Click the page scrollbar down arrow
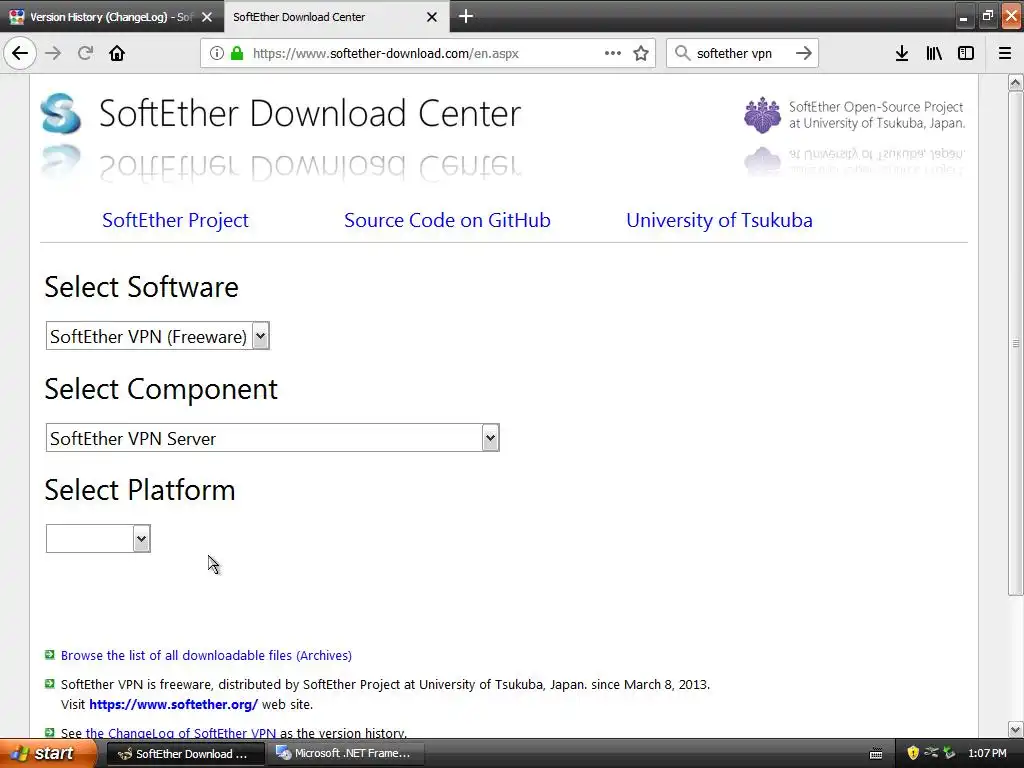Image resolution: width=1024 pixels, height=768 pixels. [1015, 729]
